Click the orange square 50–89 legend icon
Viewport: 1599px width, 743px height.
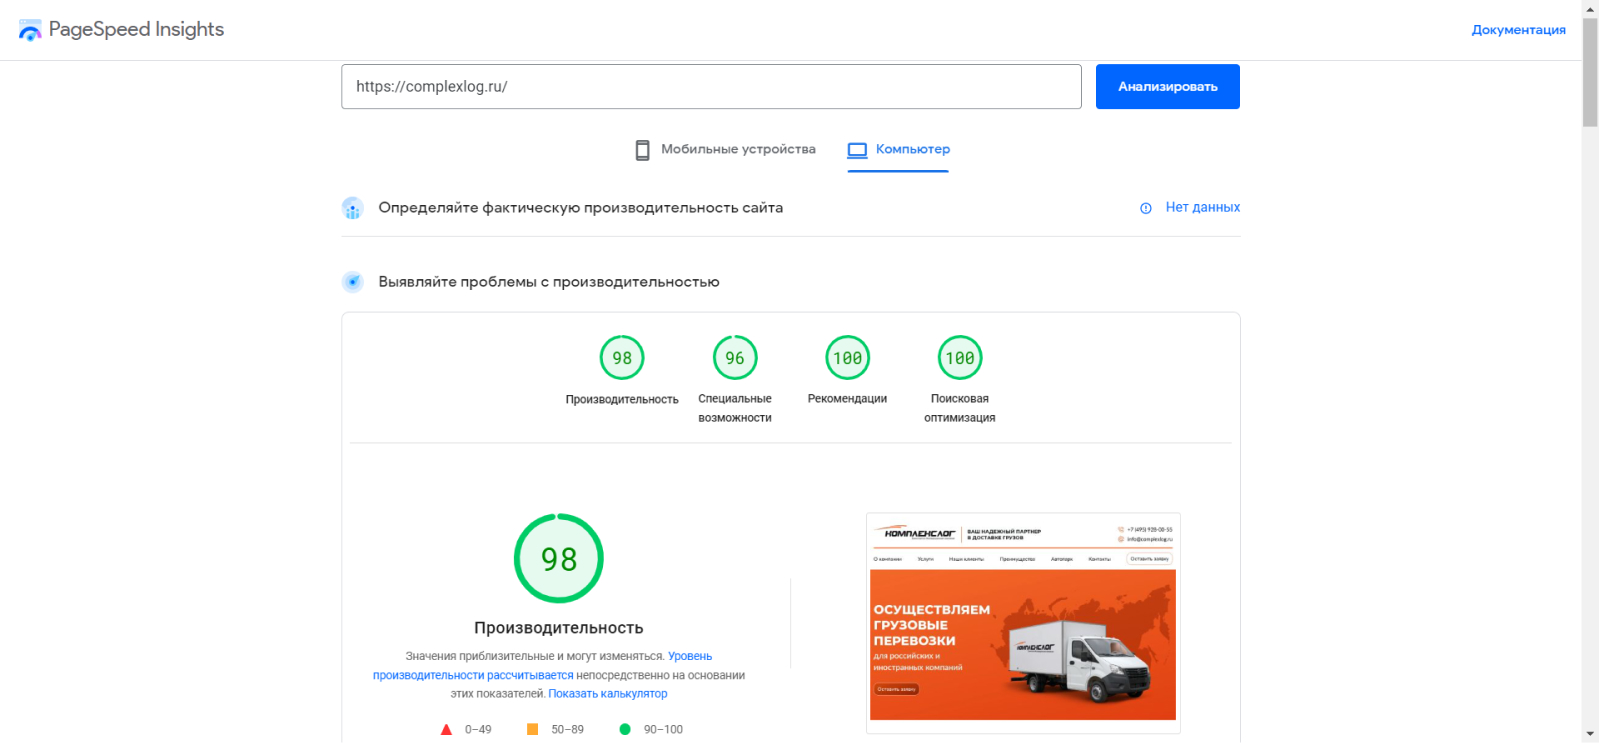coord(533,730)
